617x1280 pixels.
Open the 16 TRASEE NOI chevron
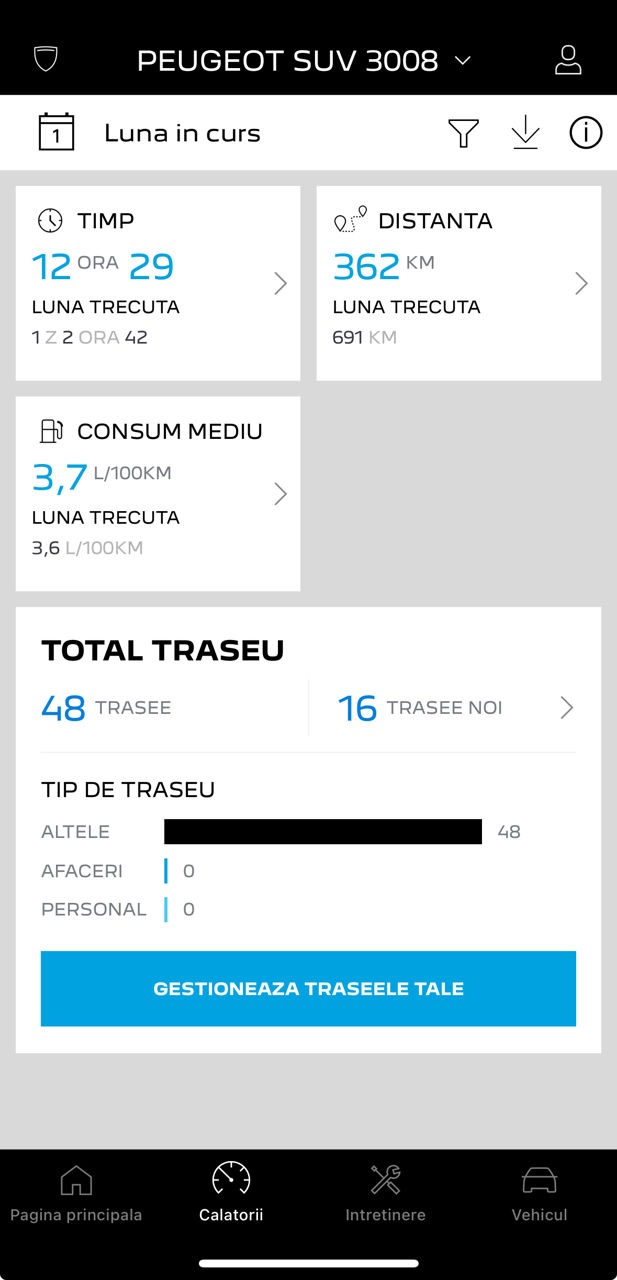(x=567, y=708)
